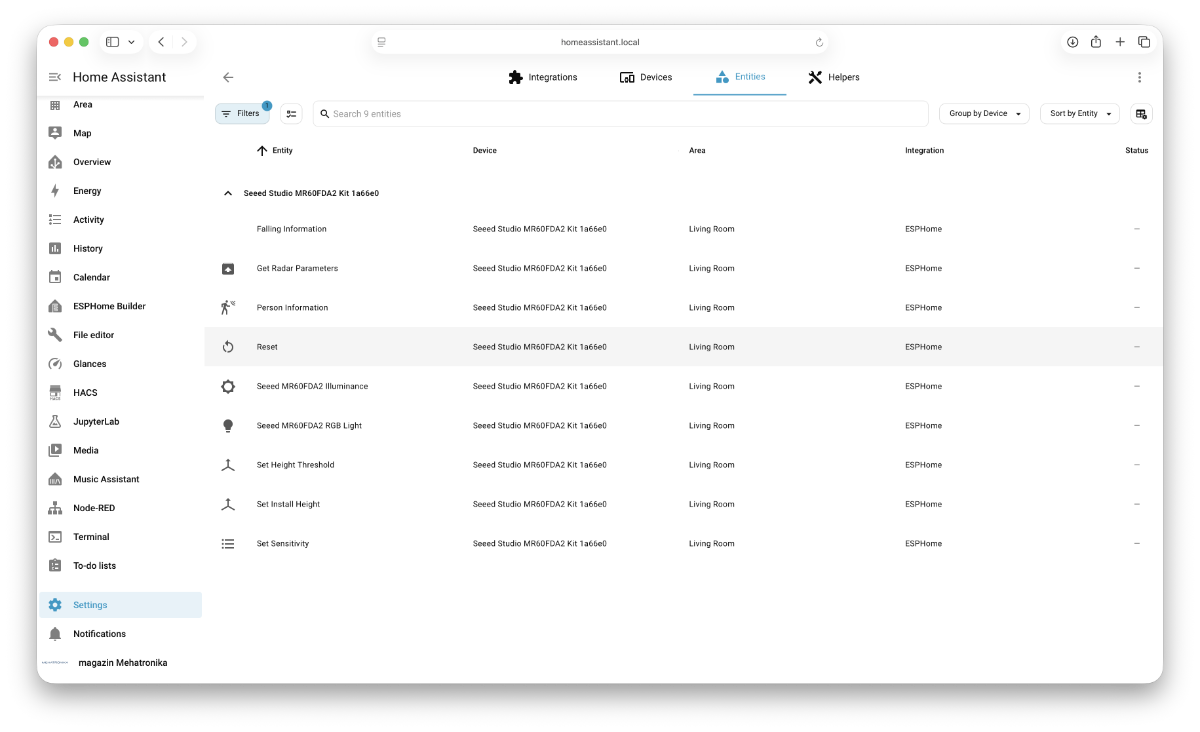
Task: Click the back arrow in the header
Action: click(228, 77)
